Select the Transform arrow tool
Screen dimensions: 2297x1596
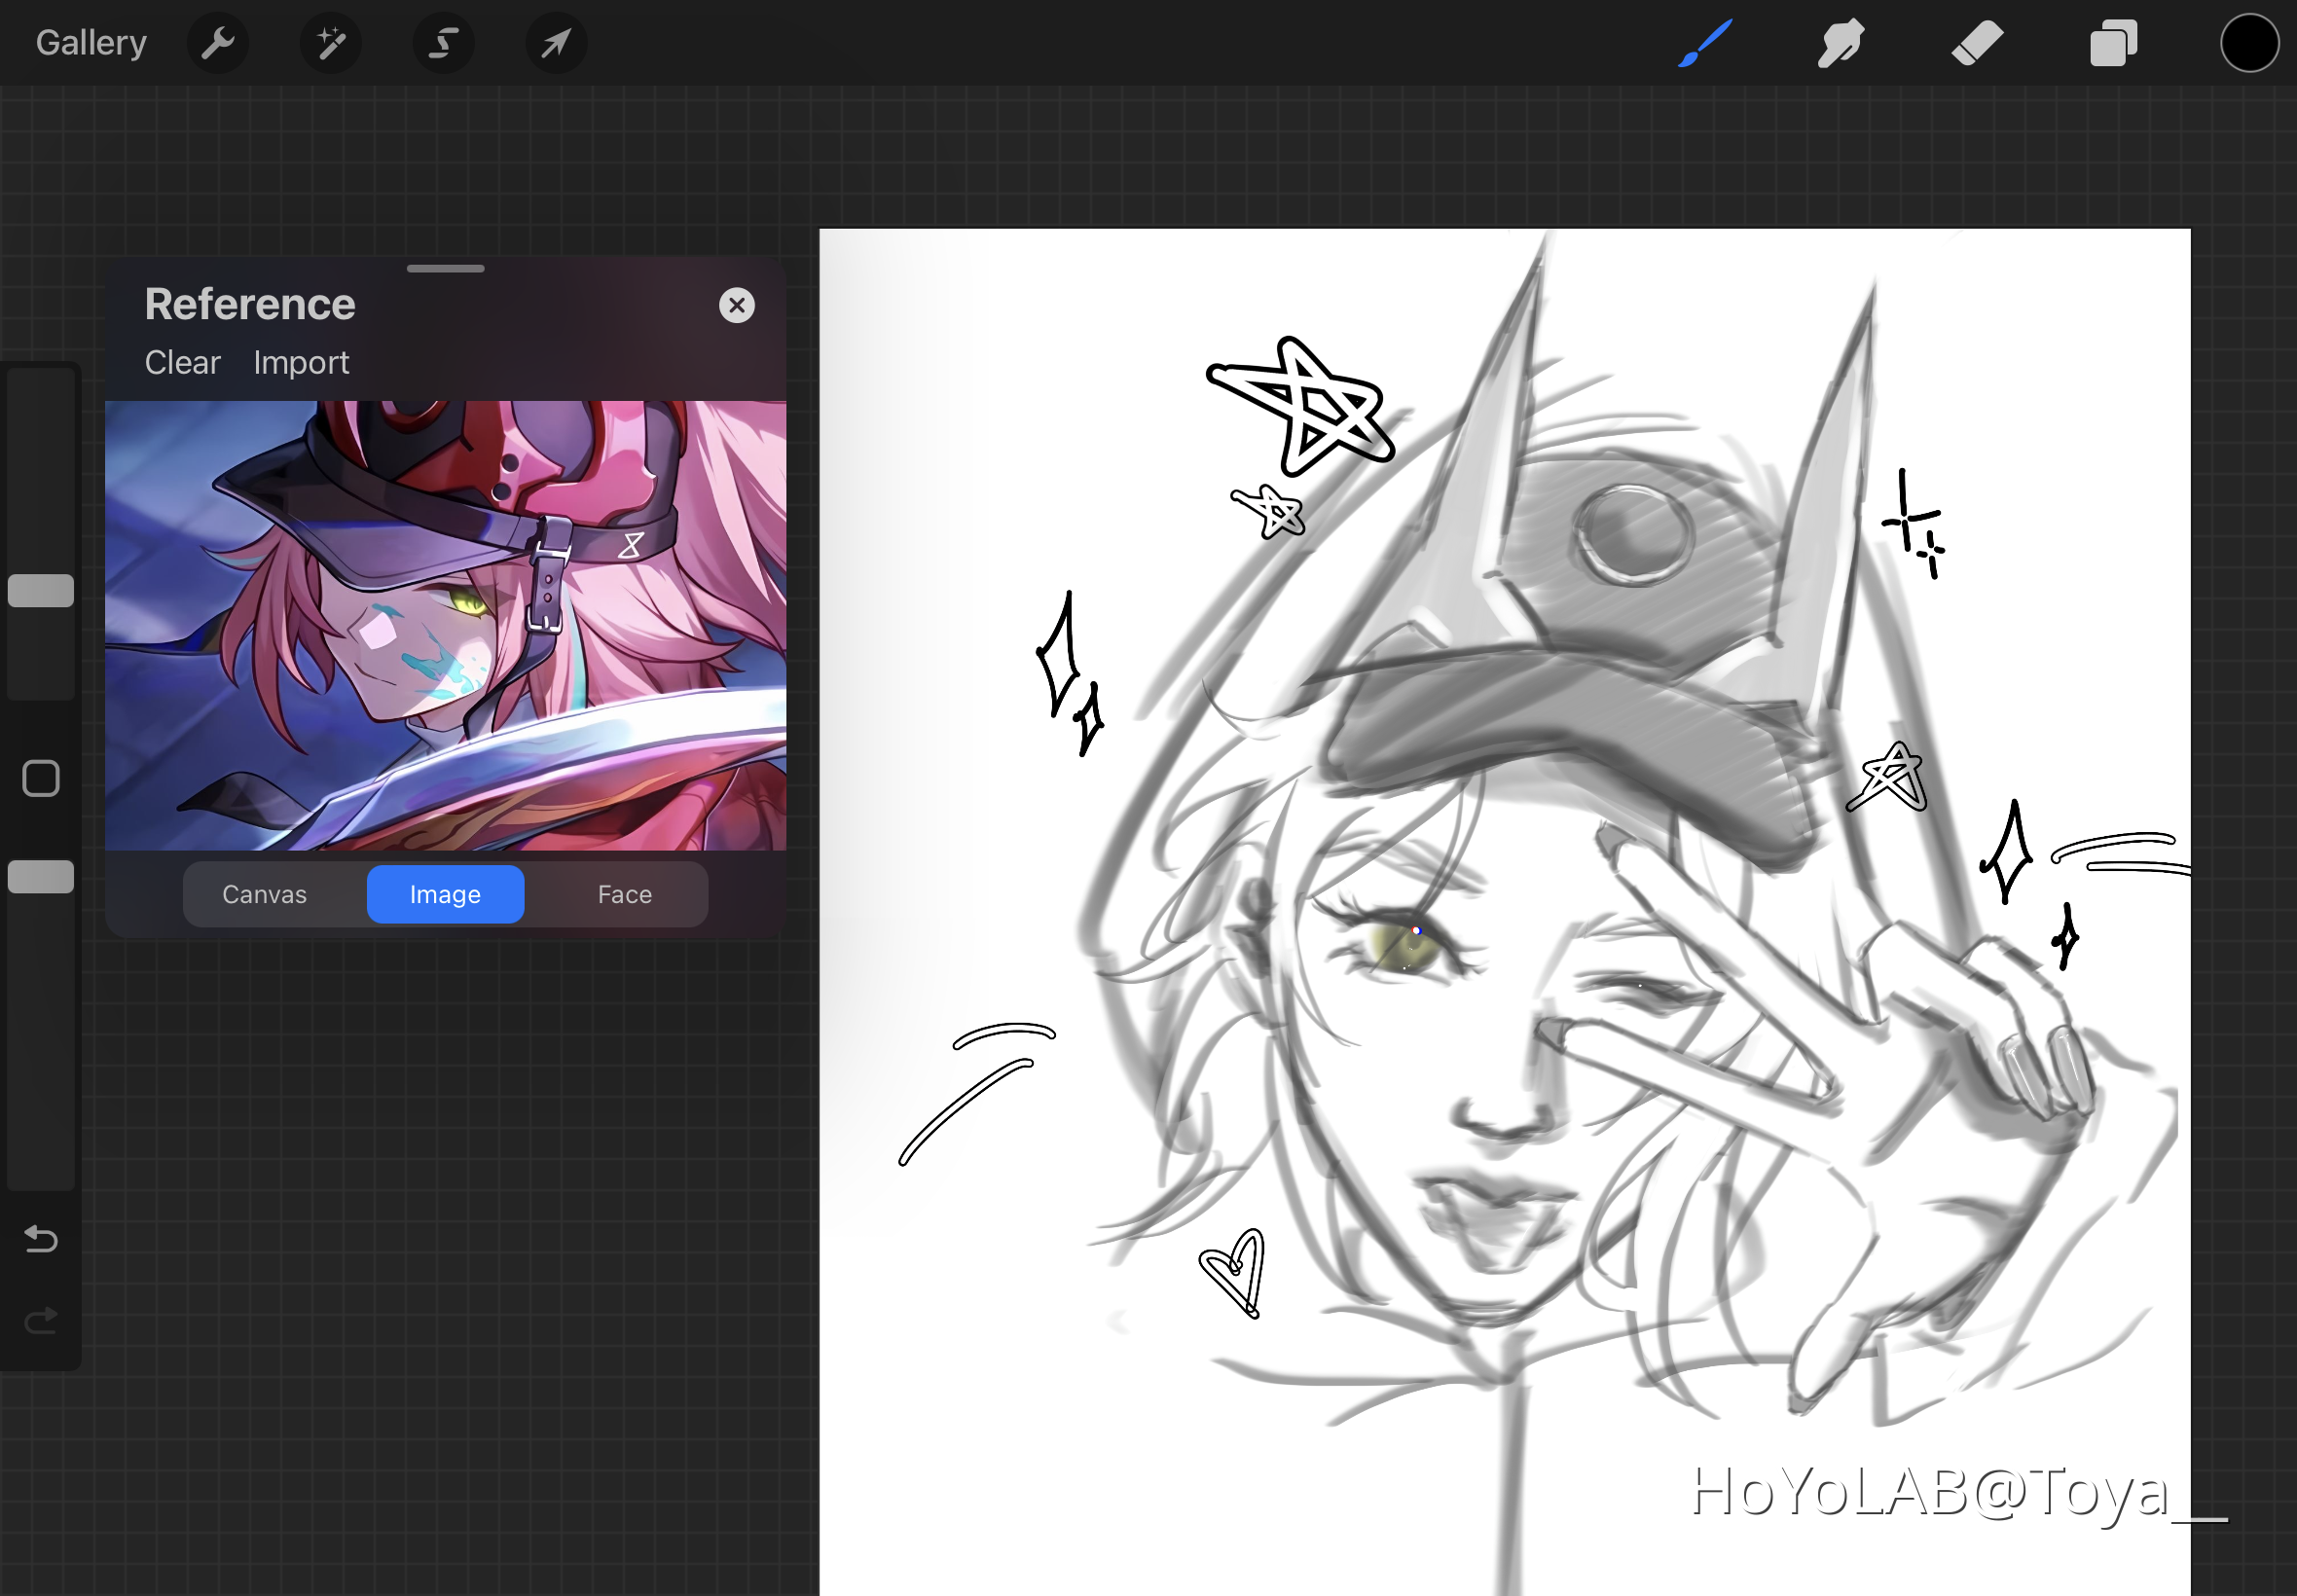pos(556,42)
